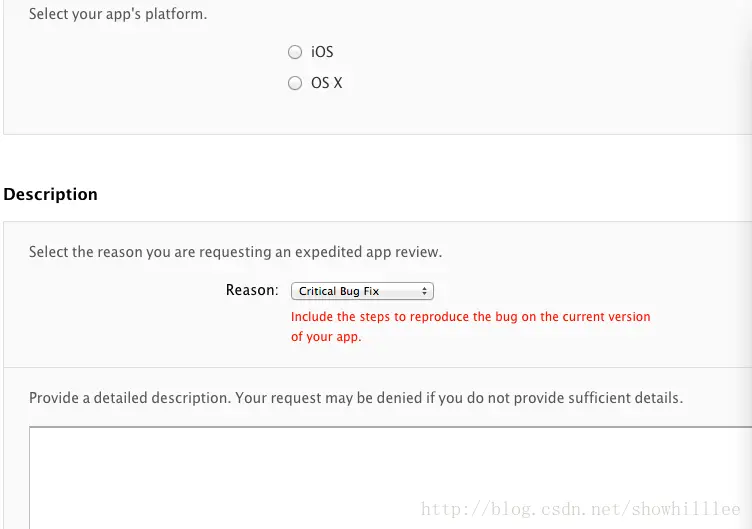
Task: Click the "Select the reason" expedited review instruction
Action: 235,252
